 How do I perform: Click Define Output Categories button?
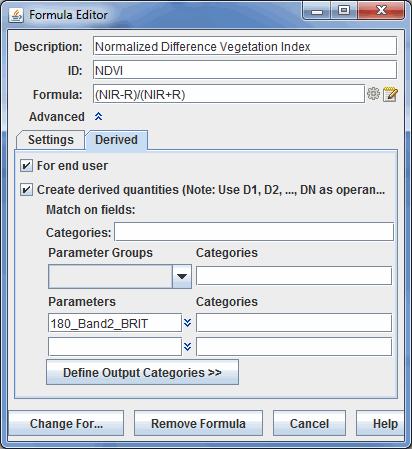[142, 372]
